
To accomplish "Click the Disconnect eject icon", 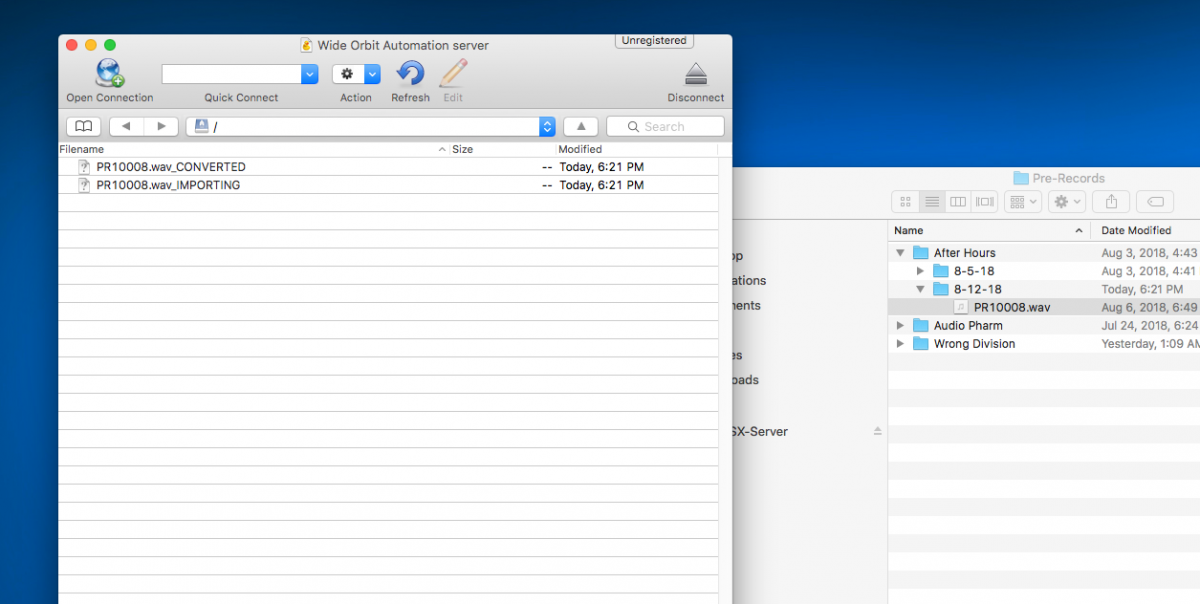I will 696,74.
